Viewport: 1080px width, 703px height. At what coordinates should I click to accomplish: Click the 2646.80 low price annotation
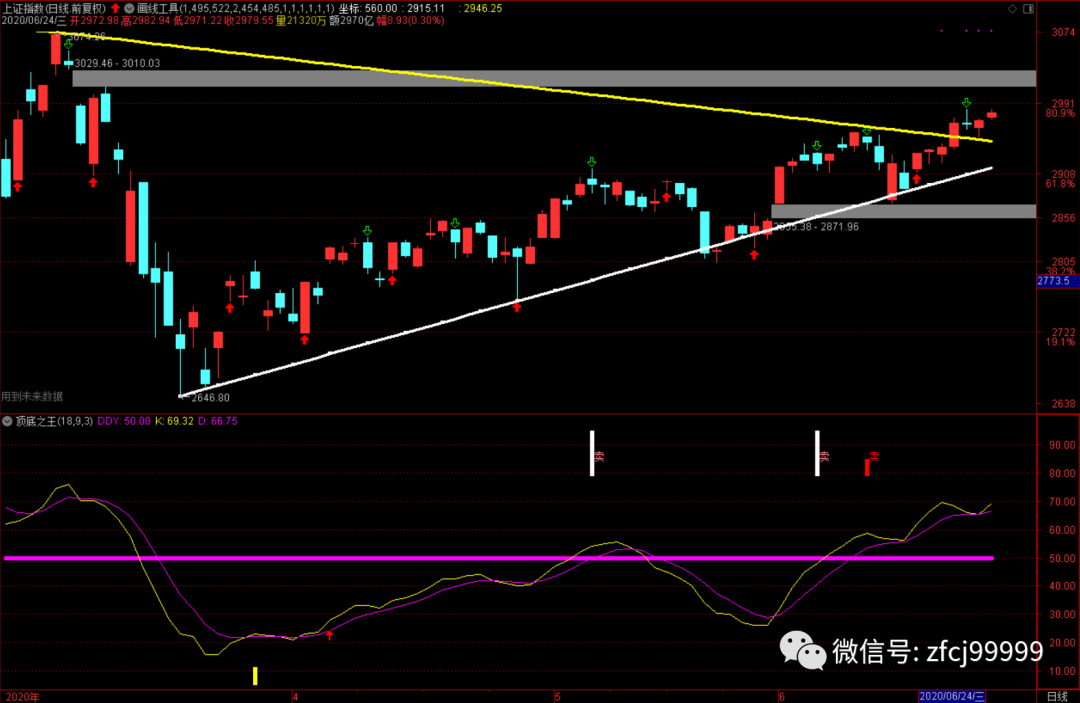(x=210, y=397)
